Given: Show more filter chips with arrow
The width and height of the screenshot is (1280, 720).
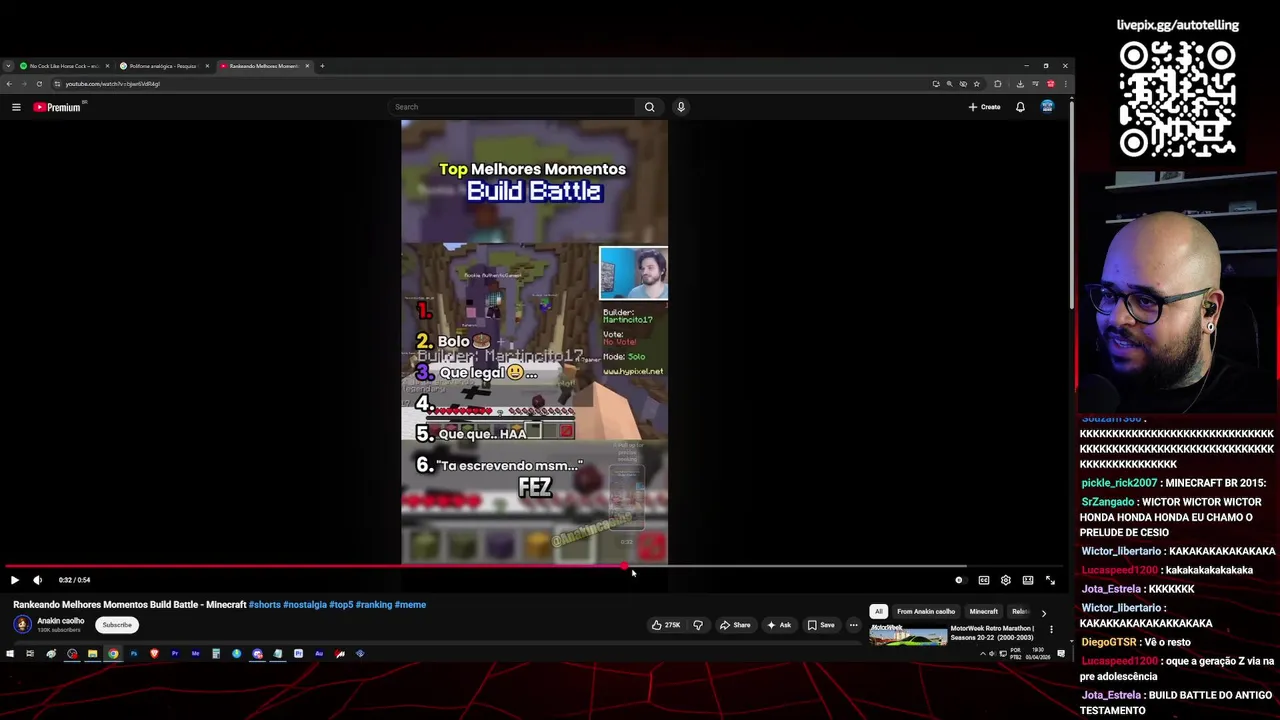Looking at the screenshot, I should pos(1043,613).
